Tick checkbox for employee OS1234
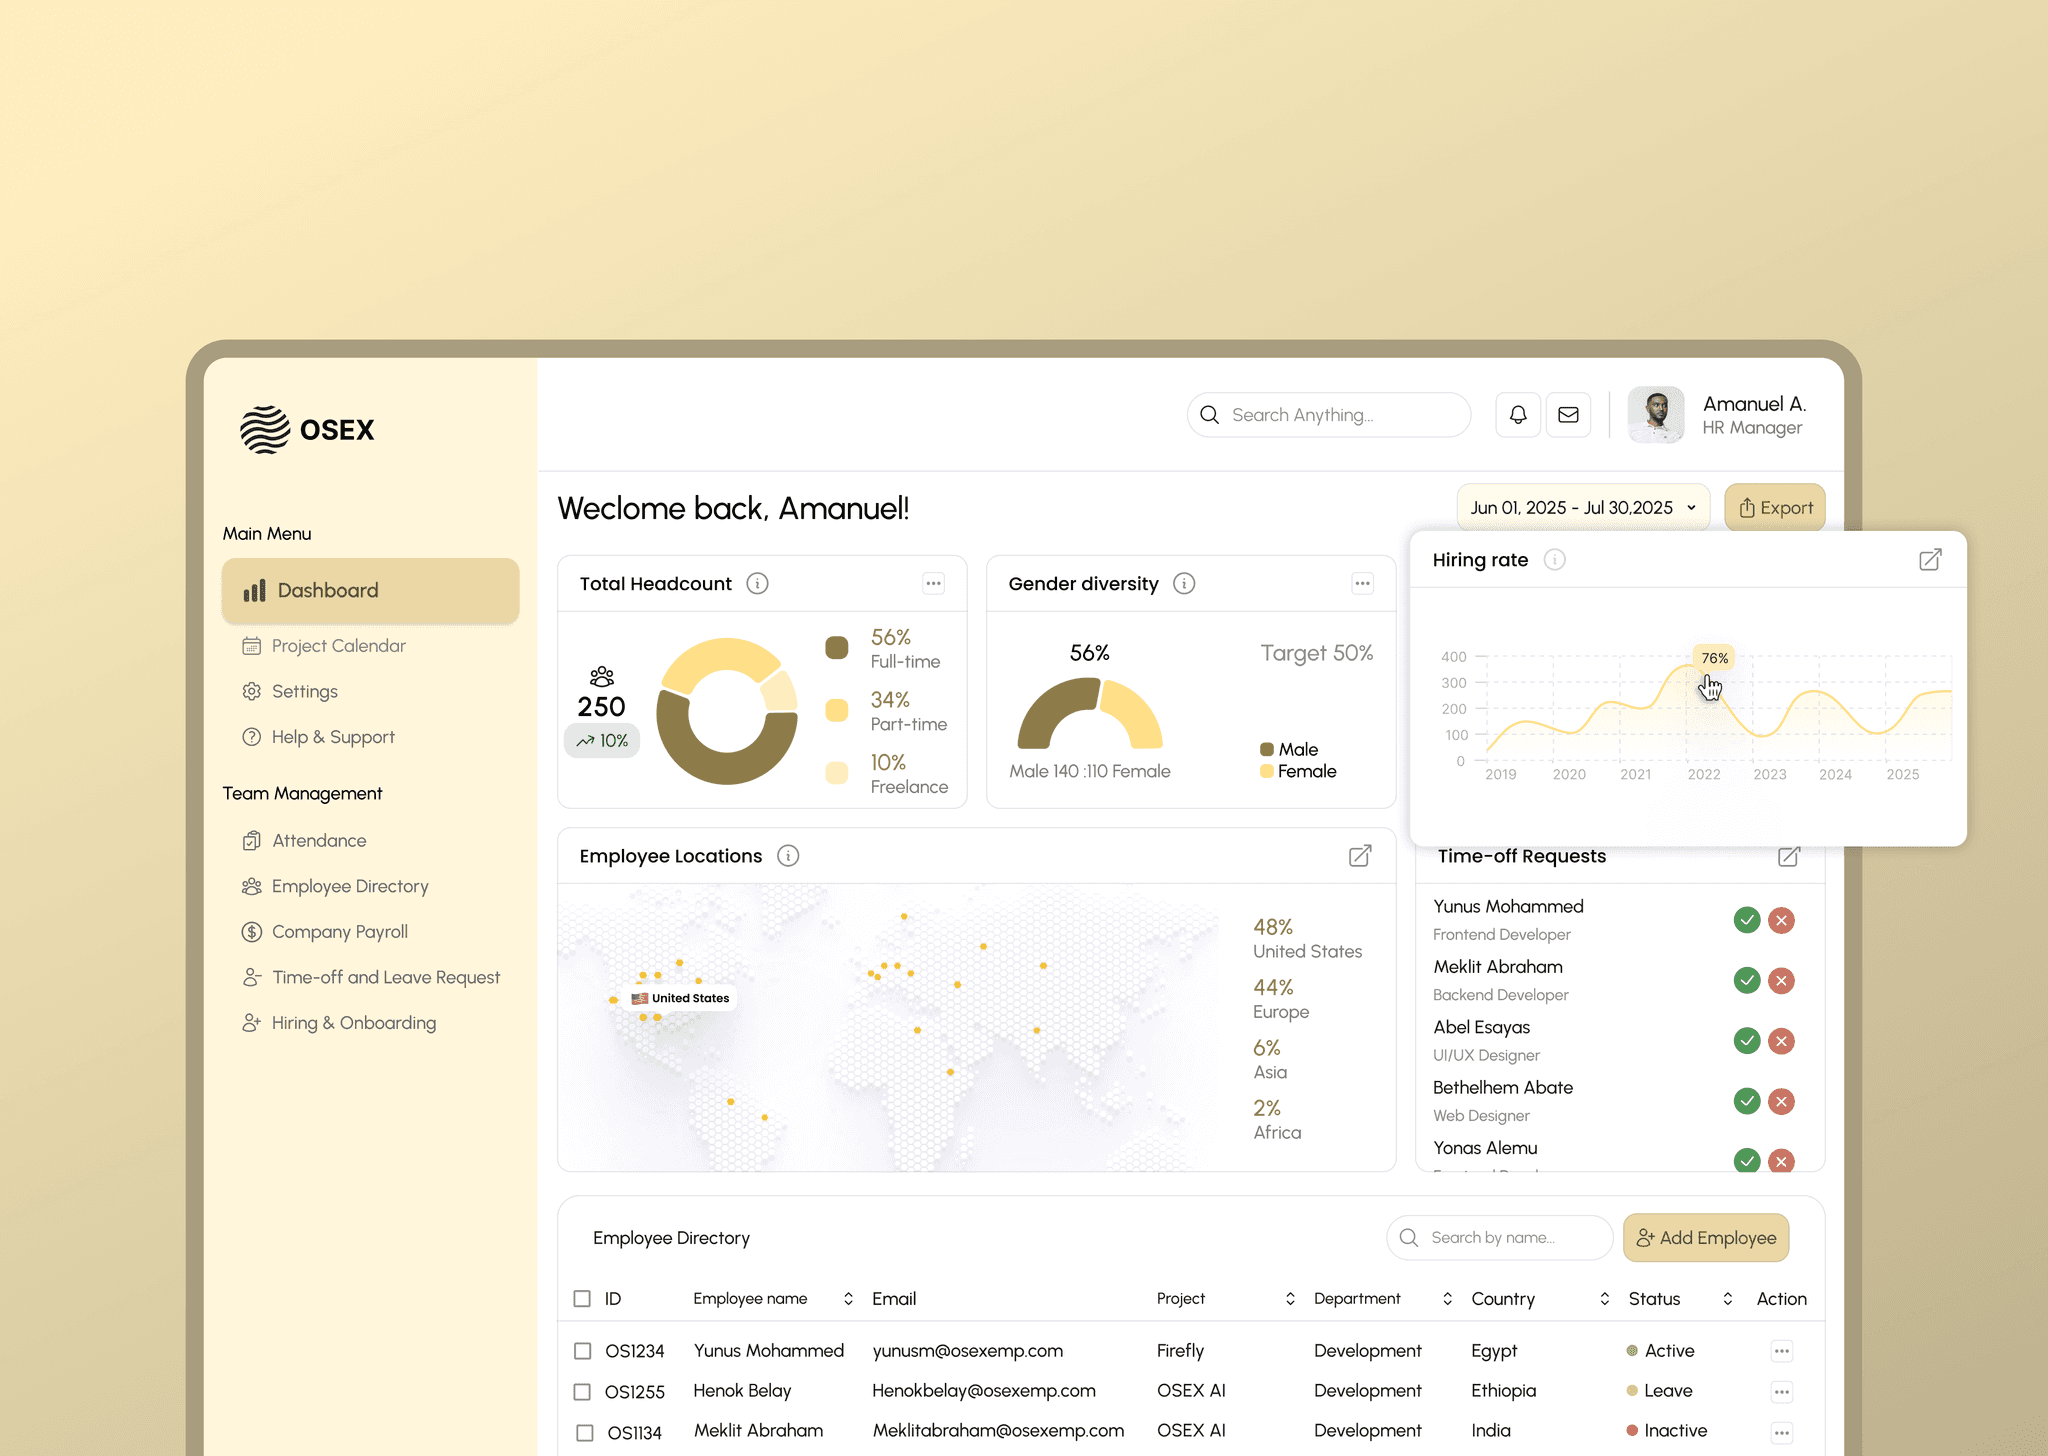 click(582, 1351)
